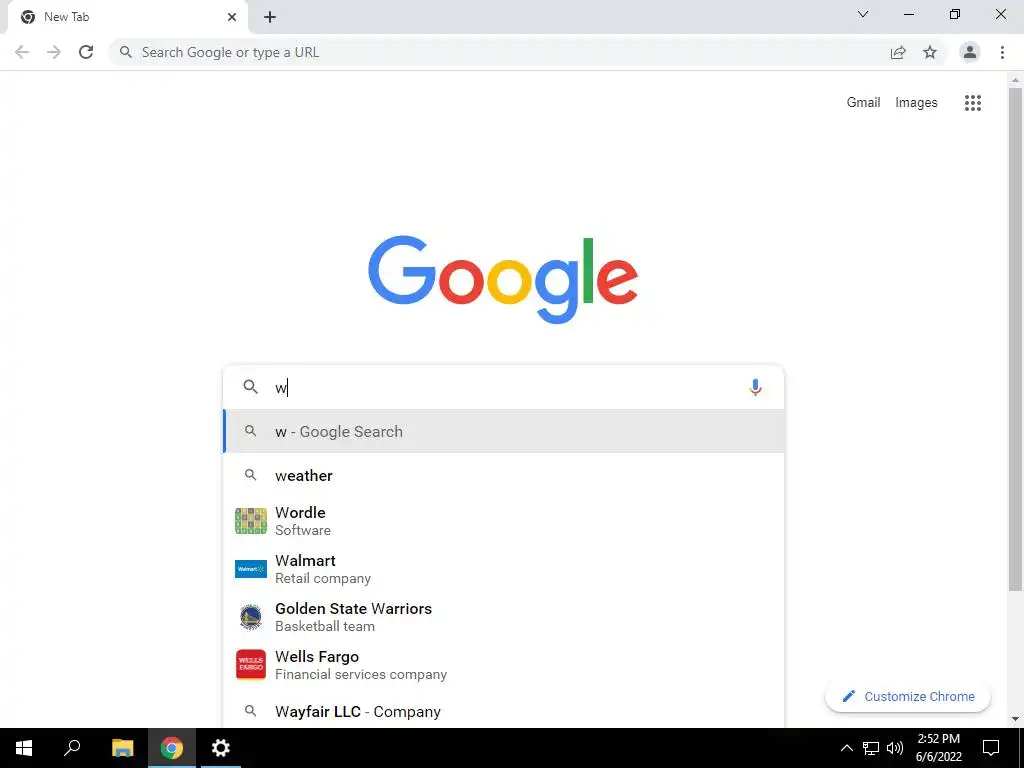Open the Google apps grid
This screenshot has height=768, width=1024.
tap(972, 103)
